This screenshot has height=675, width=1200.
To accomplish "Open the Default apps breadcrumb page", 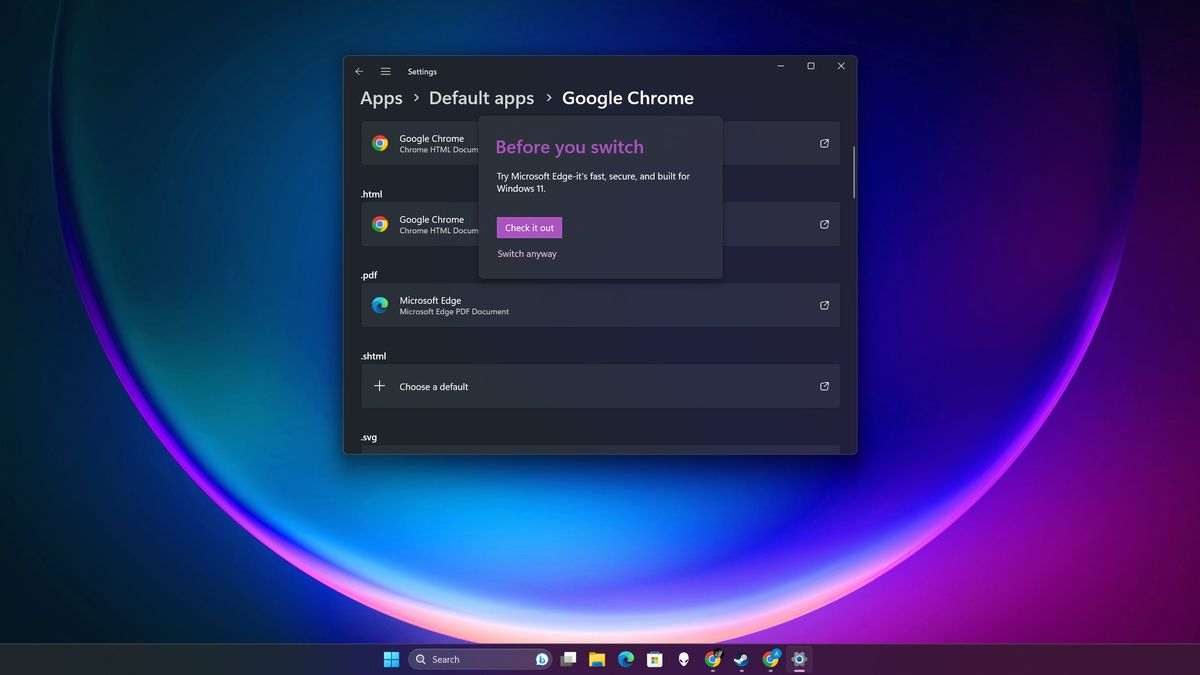I will [481, 97].
